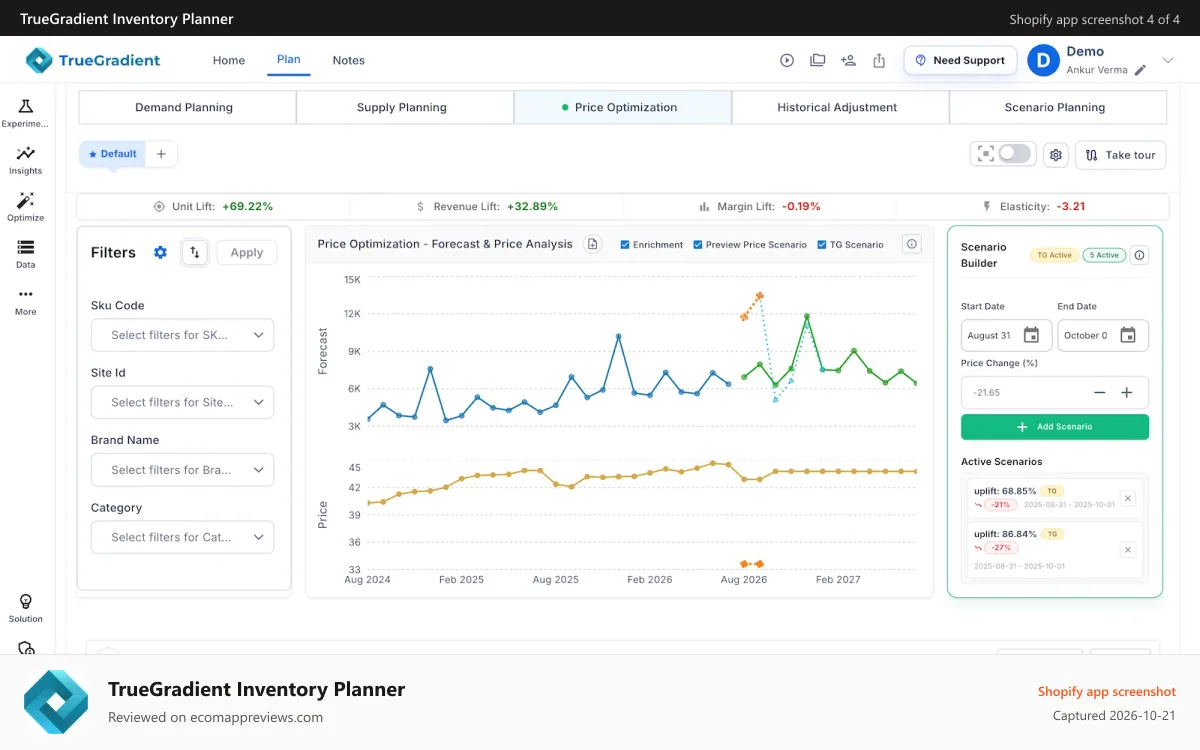The height and width of the screenshot is (750, 1200).
Task: Open the End Date calendar icon
Action: 1127,335
